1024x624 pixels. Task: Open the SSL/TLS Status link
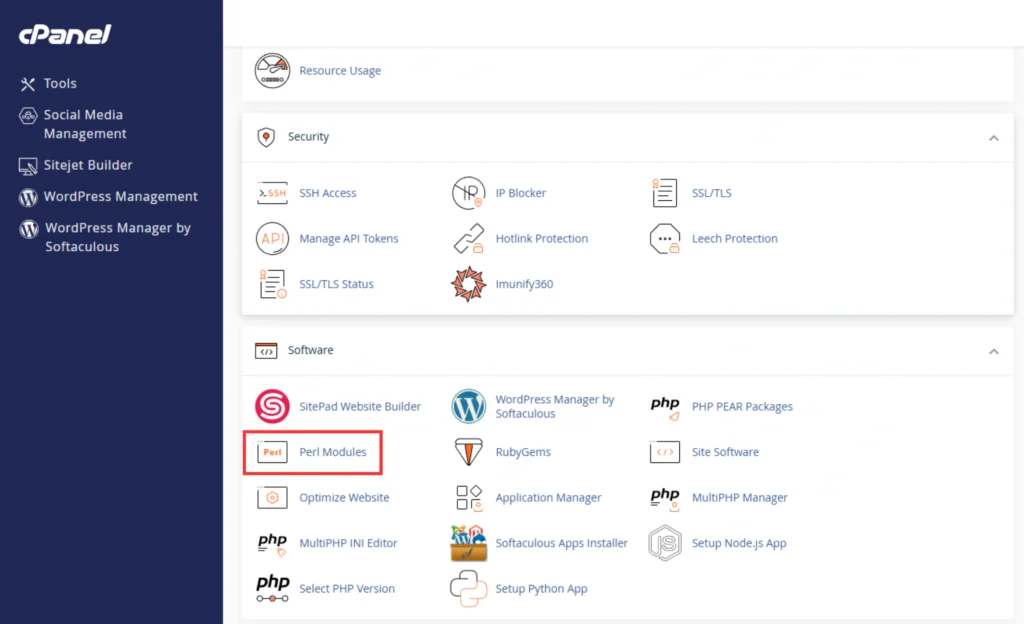point(336,285)
